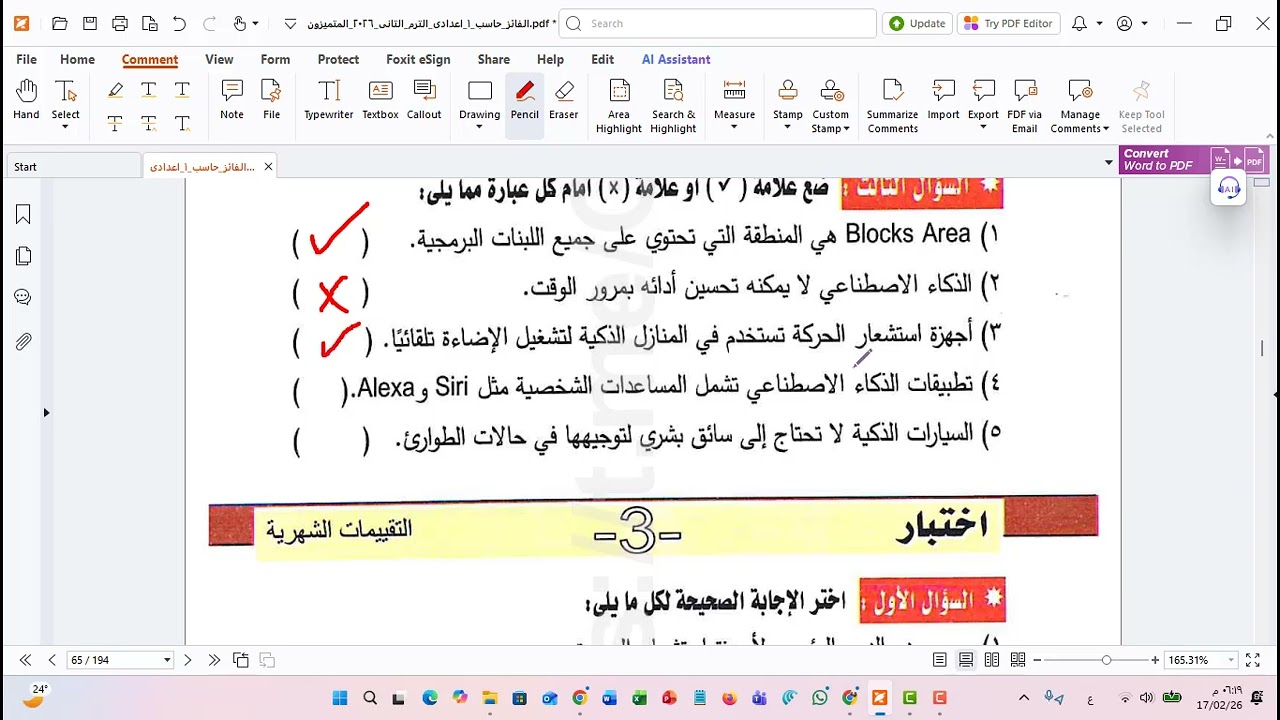This screenshot has width=1280, height=720.
Task: Open the AI Assistant tab
Action: pos(676,59)
